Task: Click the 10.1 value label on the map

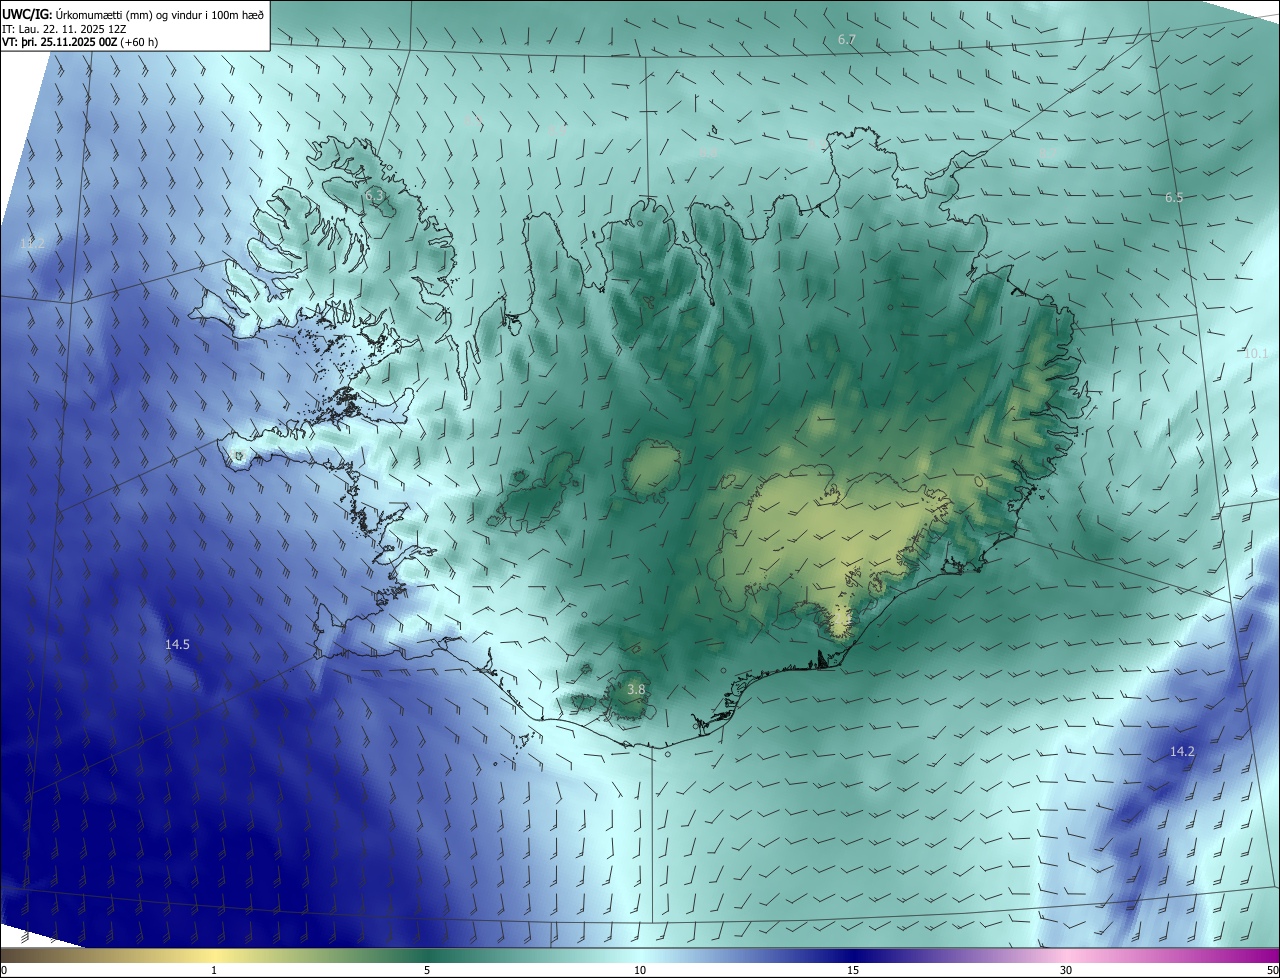Action: coord(1256,354)
